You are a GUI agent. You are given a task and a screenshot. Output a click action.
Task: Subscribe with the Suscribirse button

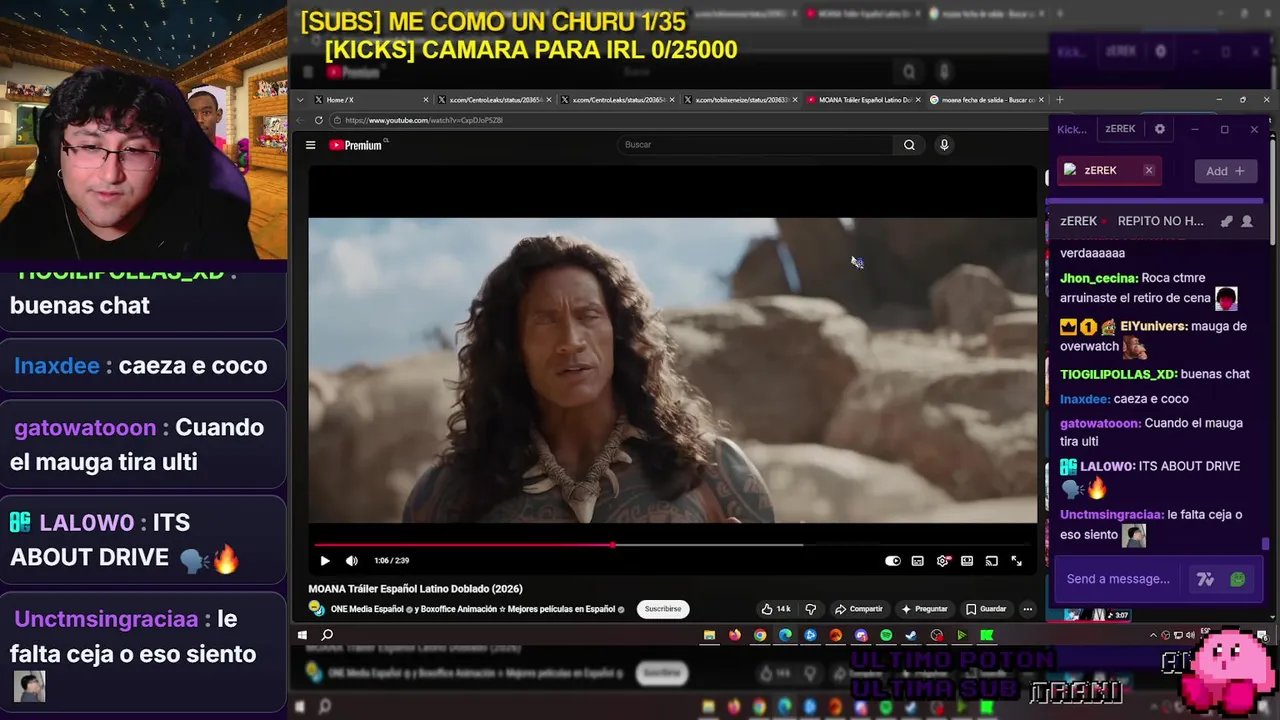663,609
